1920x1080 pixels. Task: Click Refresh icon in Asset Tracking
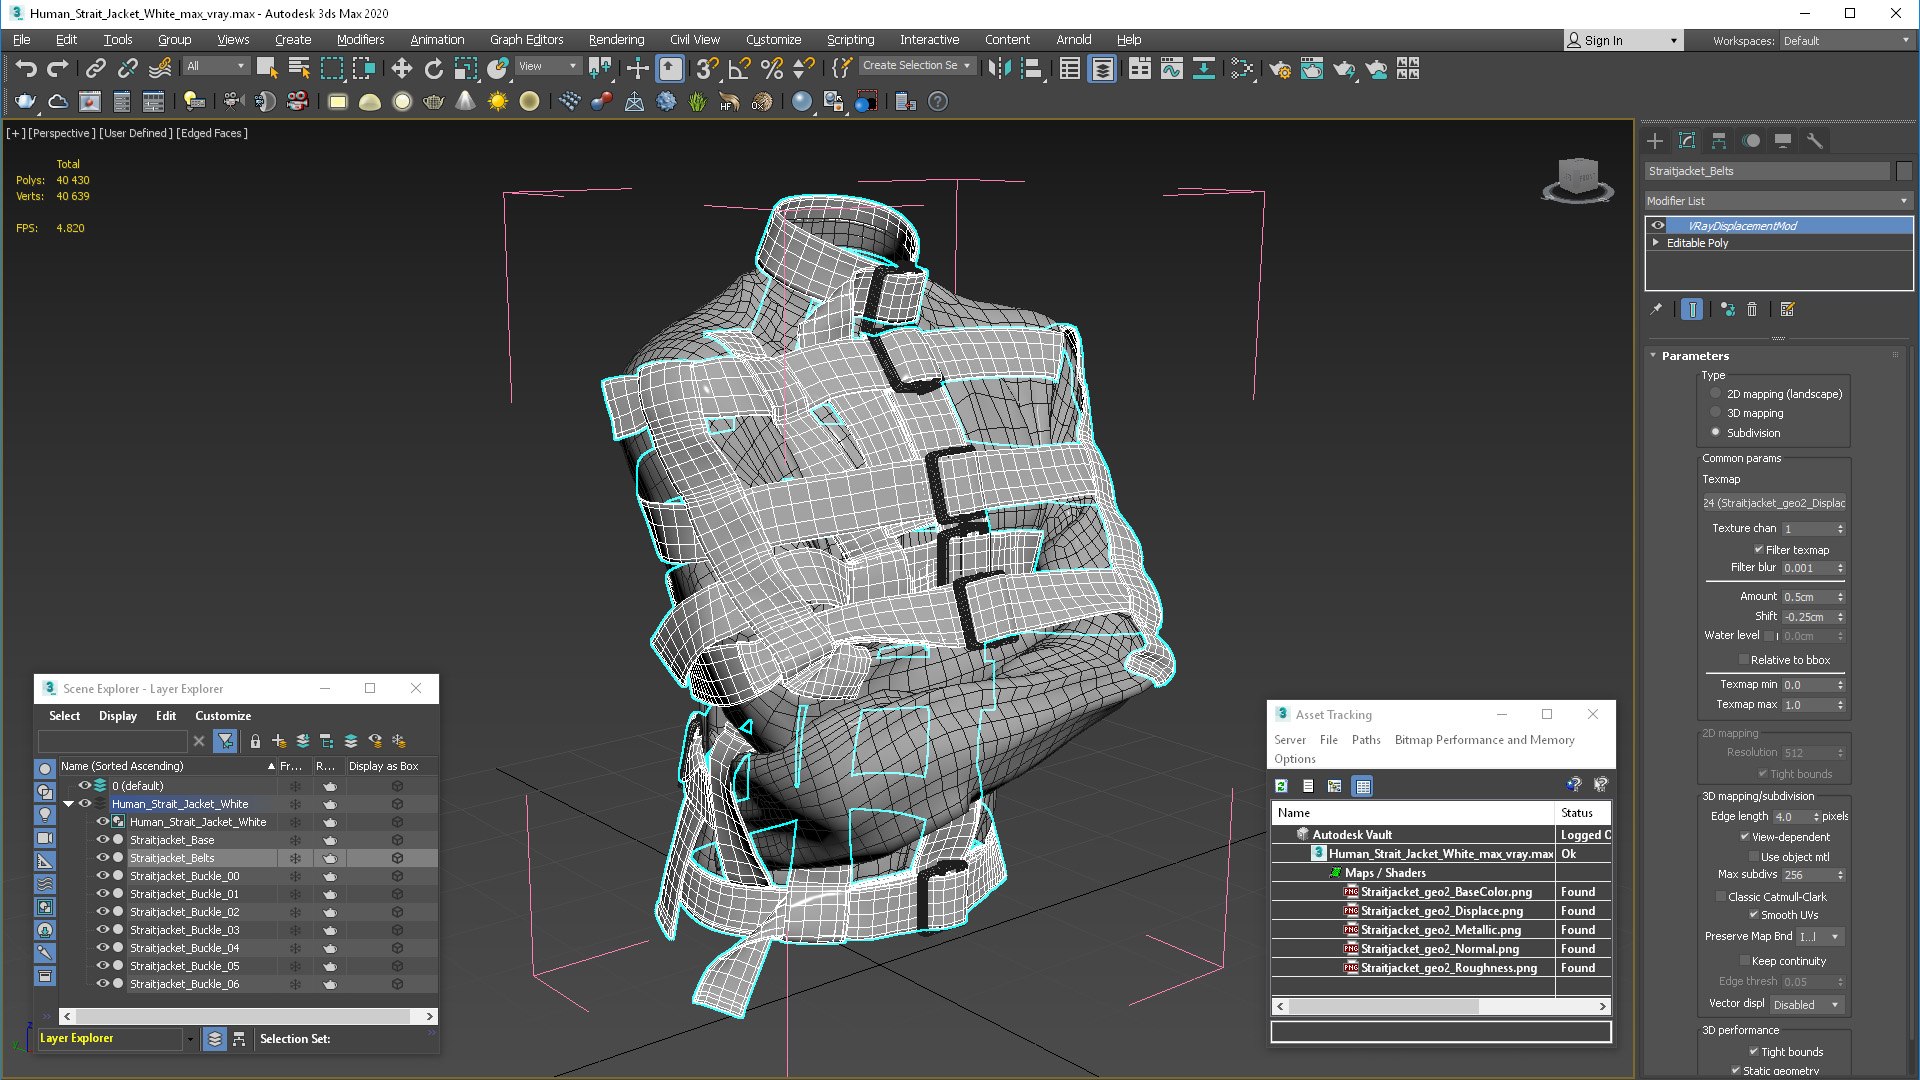(x=1281, y=786)
